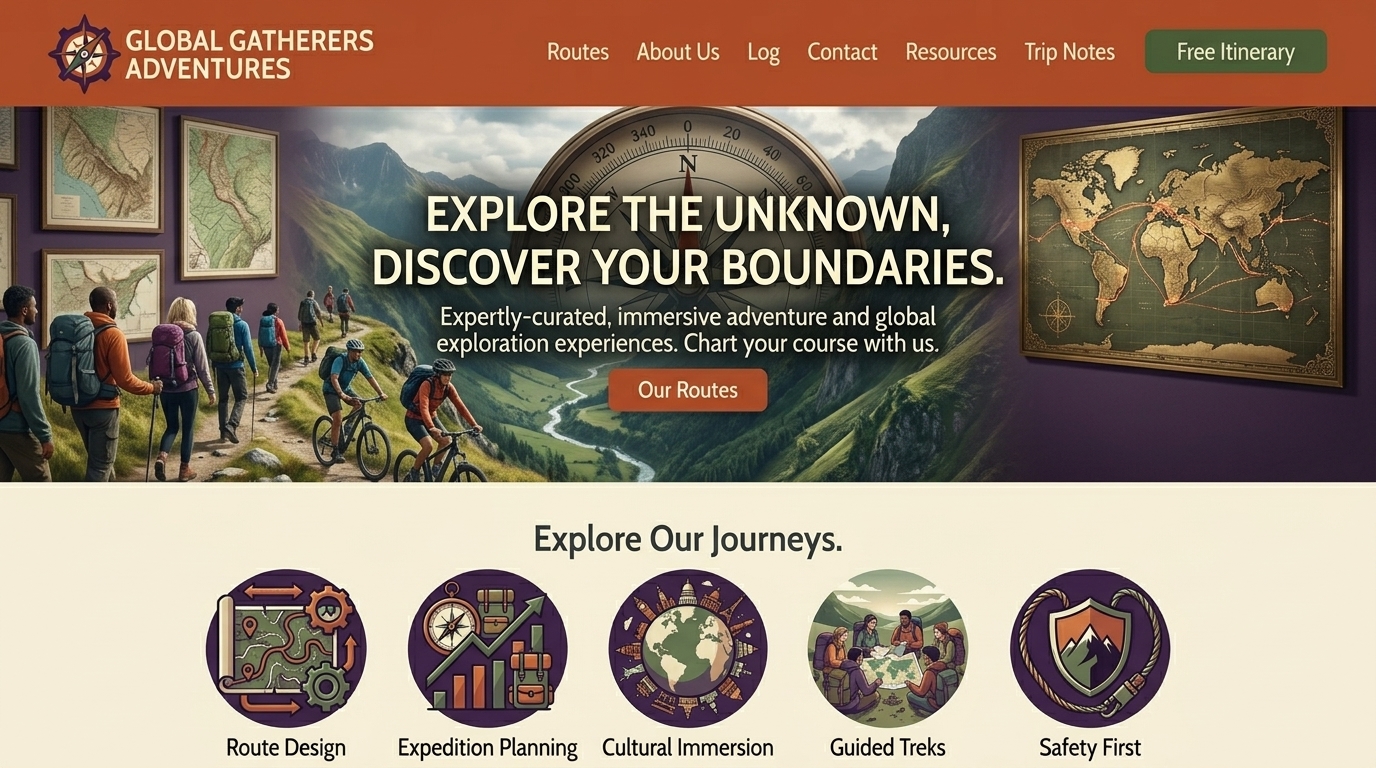
Task: Open the Expedition Planning text link
Action: click(488, 747)
